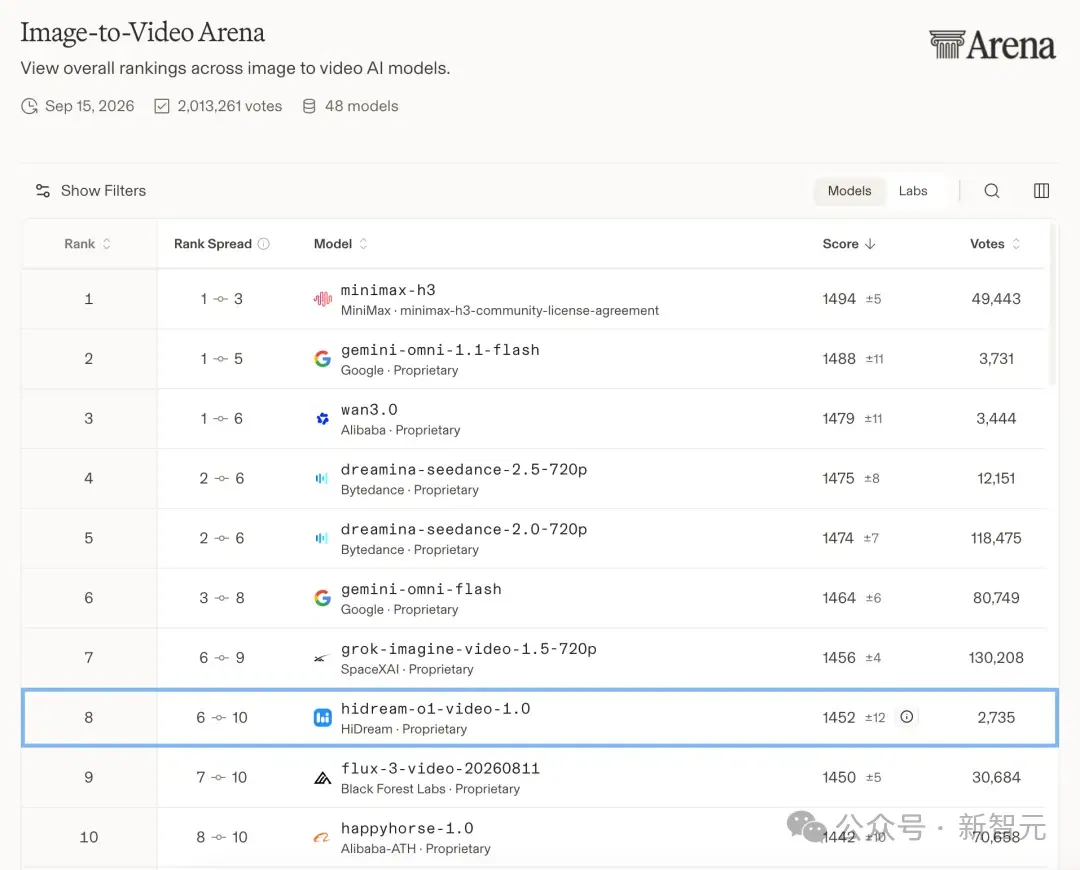Click rank spread 1 to 3
The height and width of the screenshot is (870, 1080).
(x=222, y=299)
